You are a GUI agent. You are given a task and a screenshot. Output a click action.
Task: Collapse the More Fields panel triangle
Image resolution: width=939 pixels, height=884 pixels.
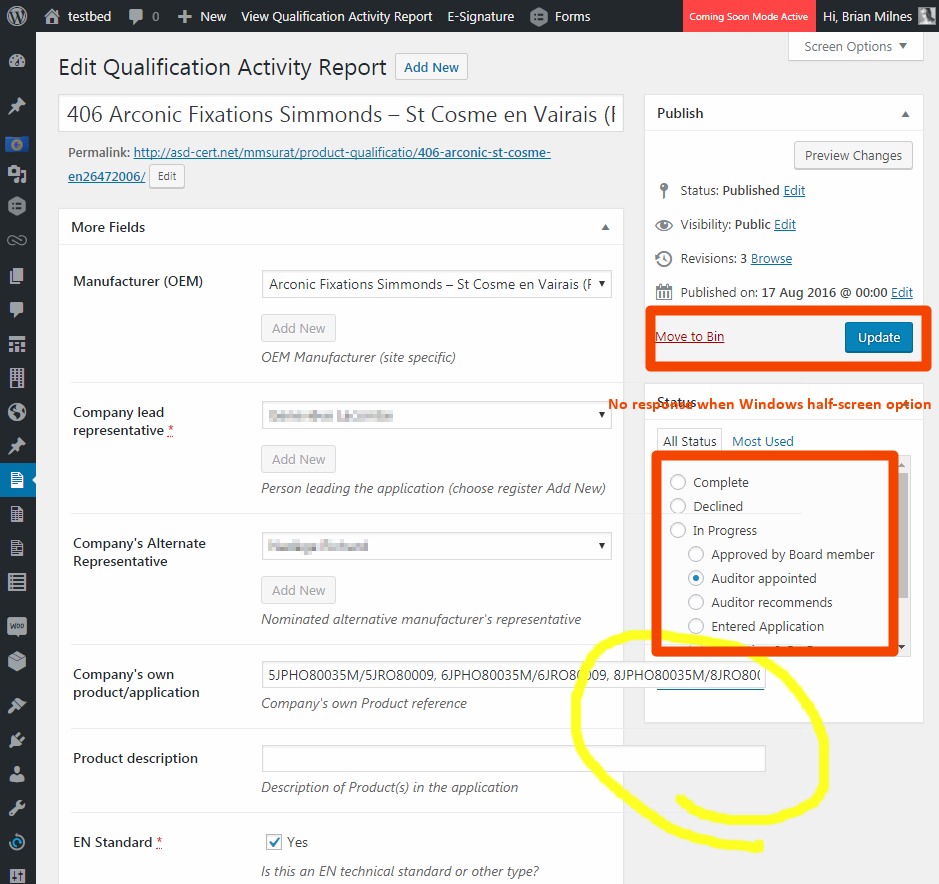click(x=605, y=227)
